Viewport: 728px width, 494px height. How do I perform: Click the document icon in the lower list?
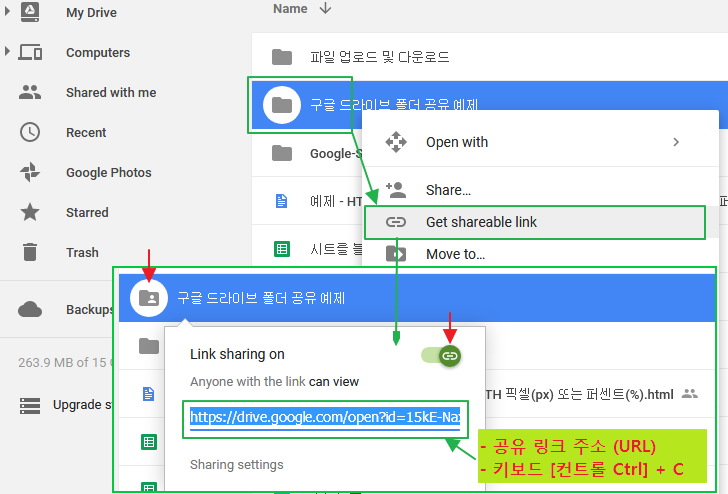point(149,394)
